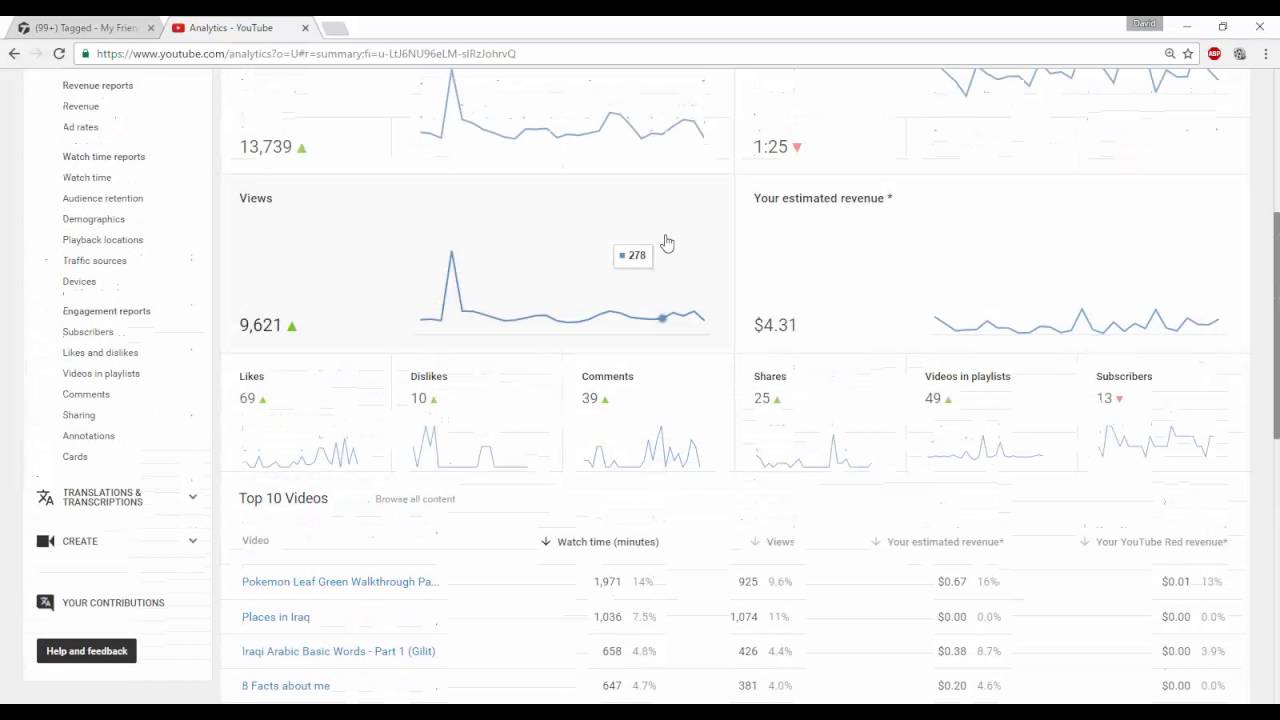
Task: Open the Subscribers report in sidebar
Action: pos(88,332)
